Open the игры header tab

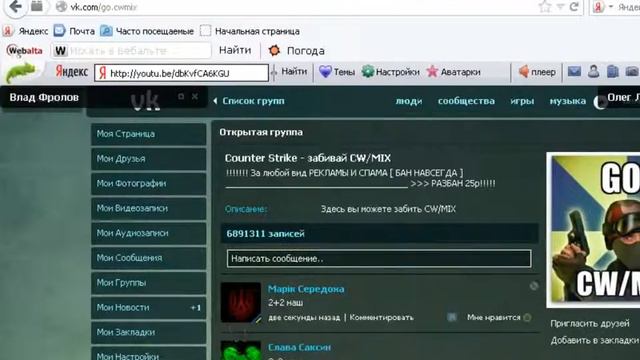tap(522, 101)
